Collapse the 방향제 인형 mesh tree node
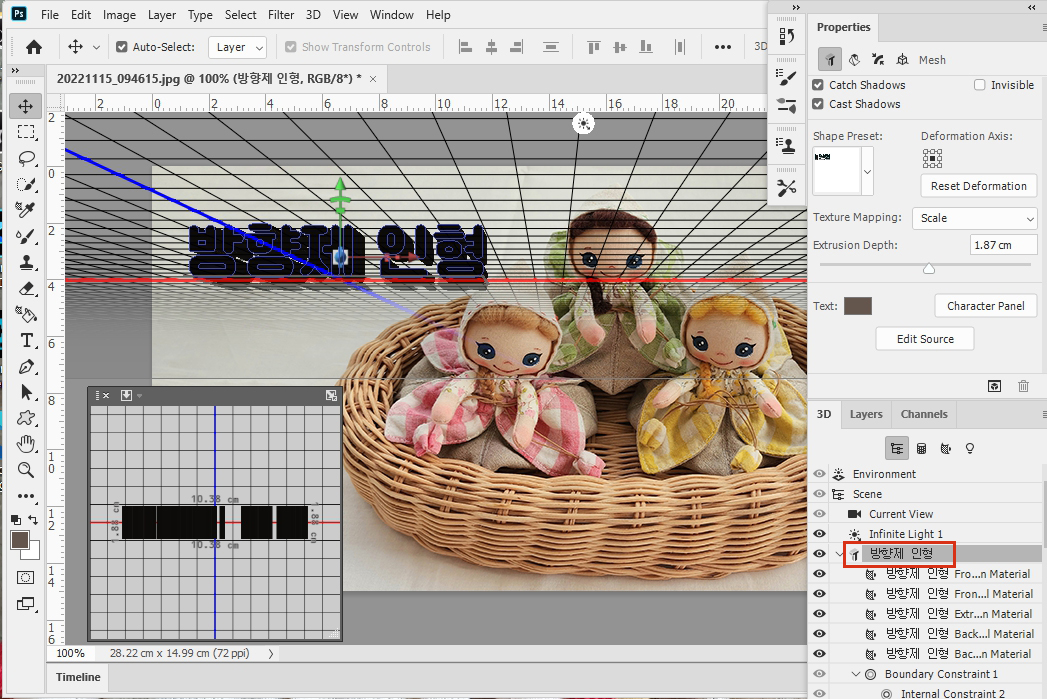The image size is (1047, 699). click(x=839, y=554)
